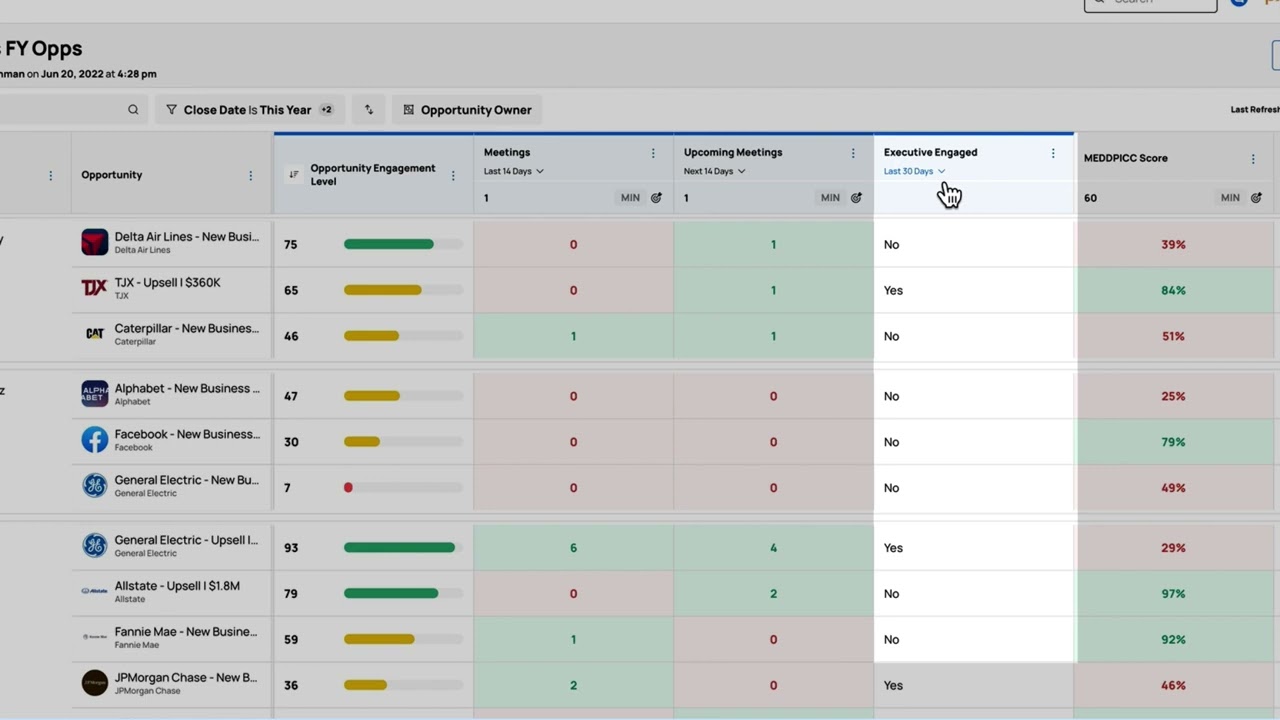This screenshot has width=1280, height=720.
Task: Click TJX MEDDPICC score 84%
Action: [1173, 291]
